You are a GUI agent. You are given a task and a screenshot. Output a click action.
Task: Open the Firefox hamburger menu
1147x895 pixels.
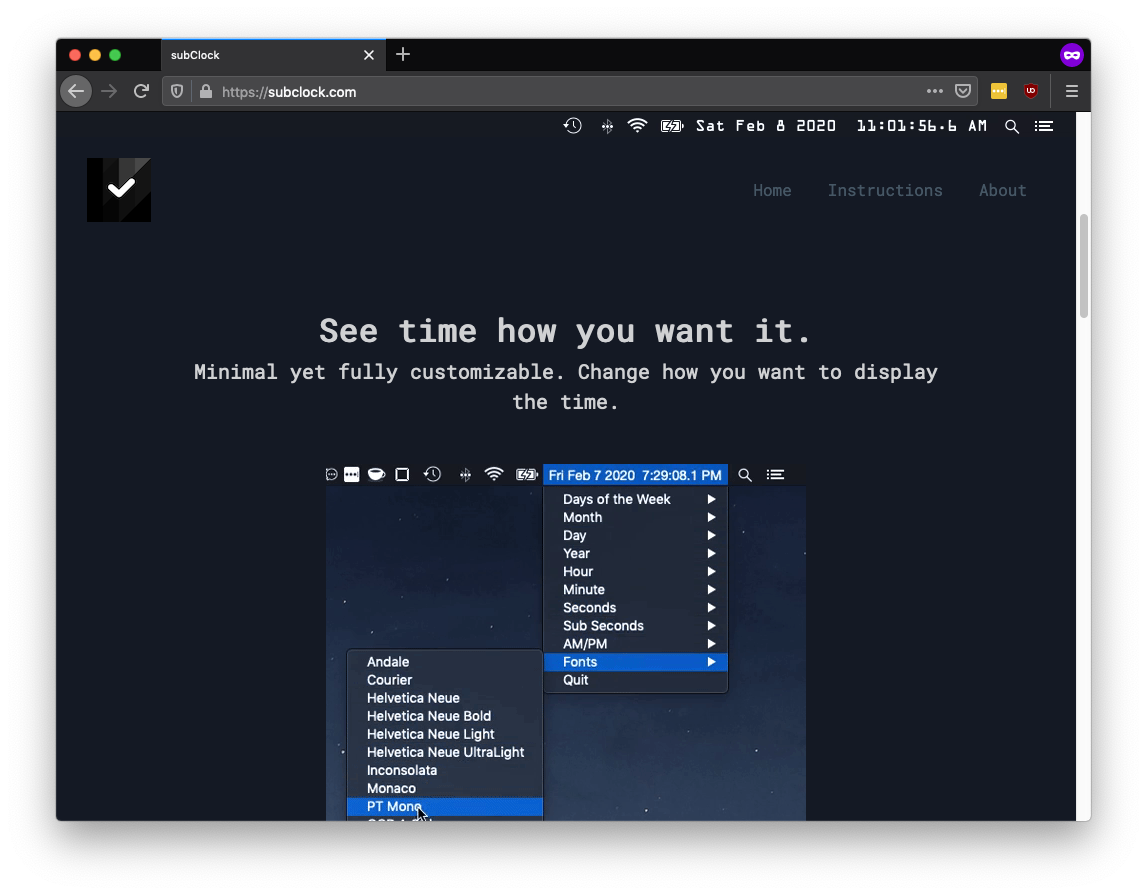(1072, 91)
